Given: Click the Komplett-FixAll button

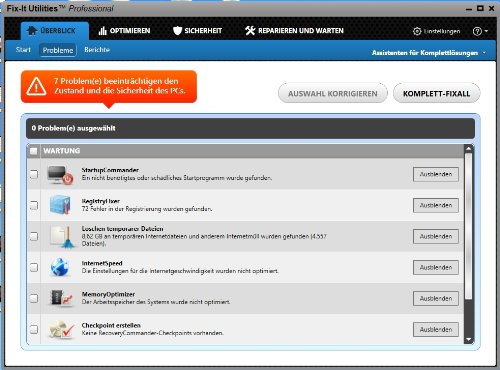Looking at the screenshot, I should 436,94.
